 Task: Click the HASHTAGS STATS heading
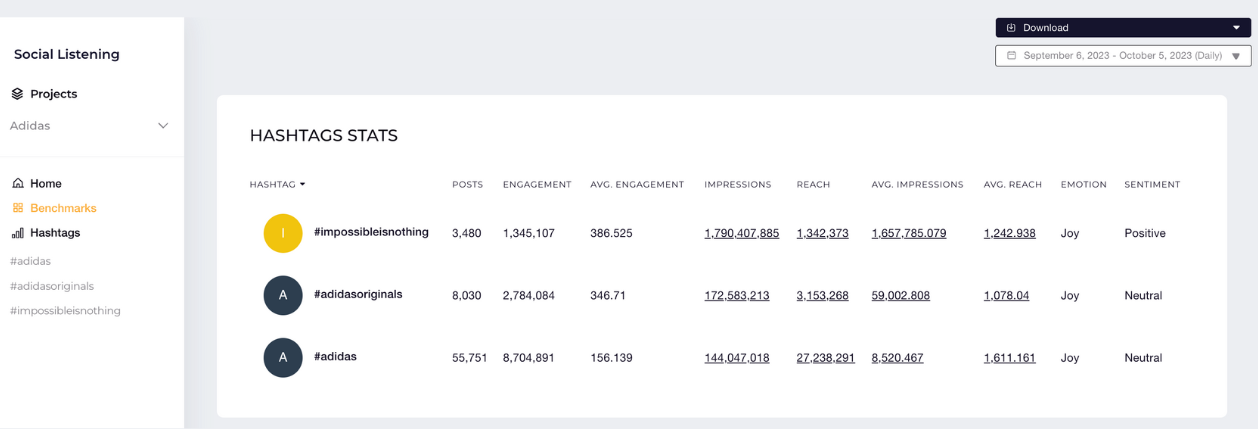coord(324,136)
